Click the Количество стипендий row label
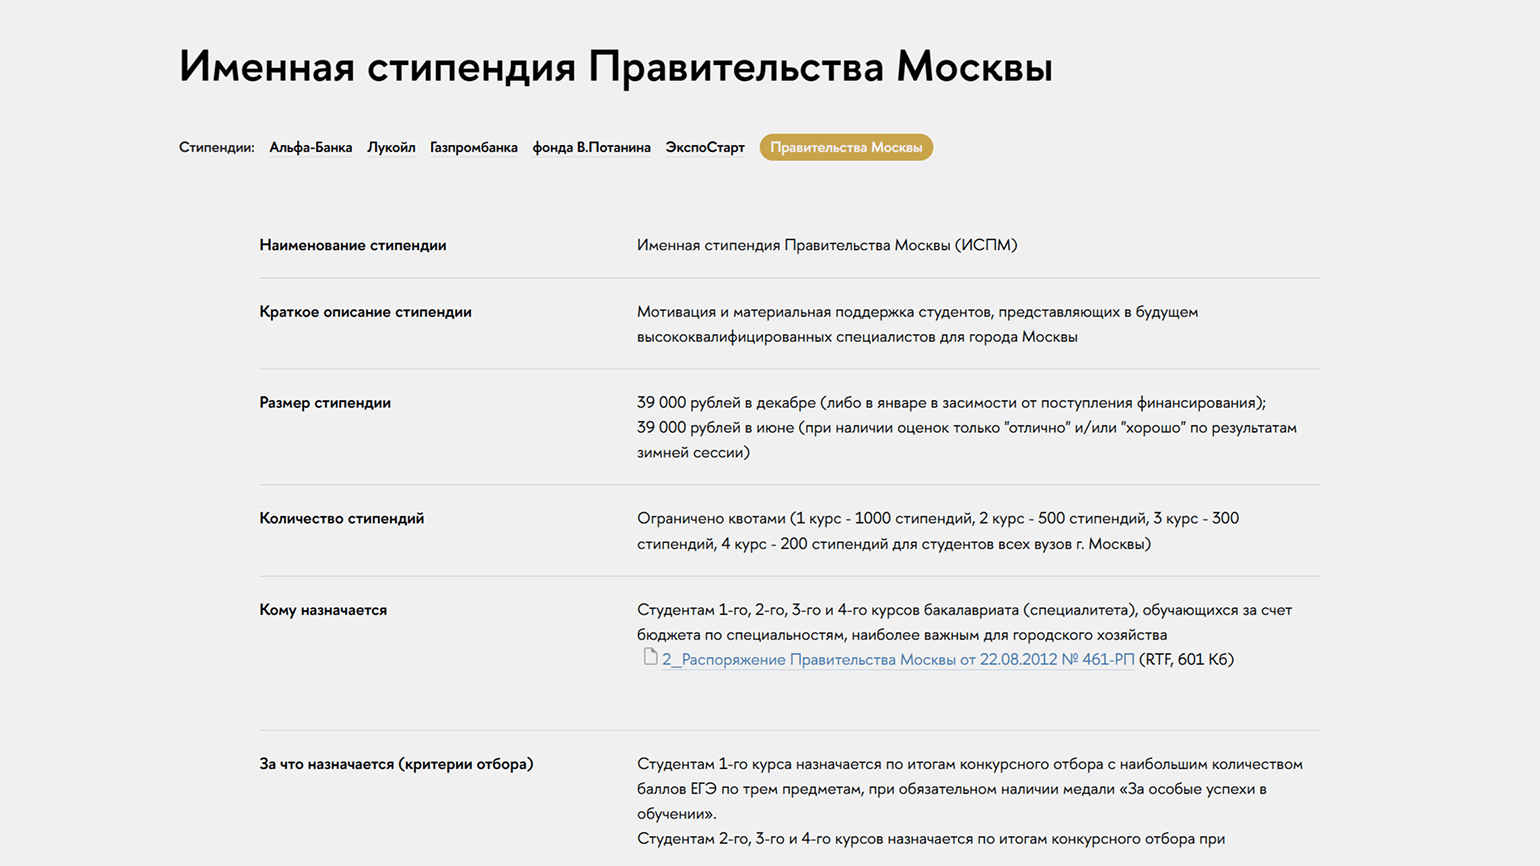The width and height of the screenshot is (1540, 866). coord(341,518)
